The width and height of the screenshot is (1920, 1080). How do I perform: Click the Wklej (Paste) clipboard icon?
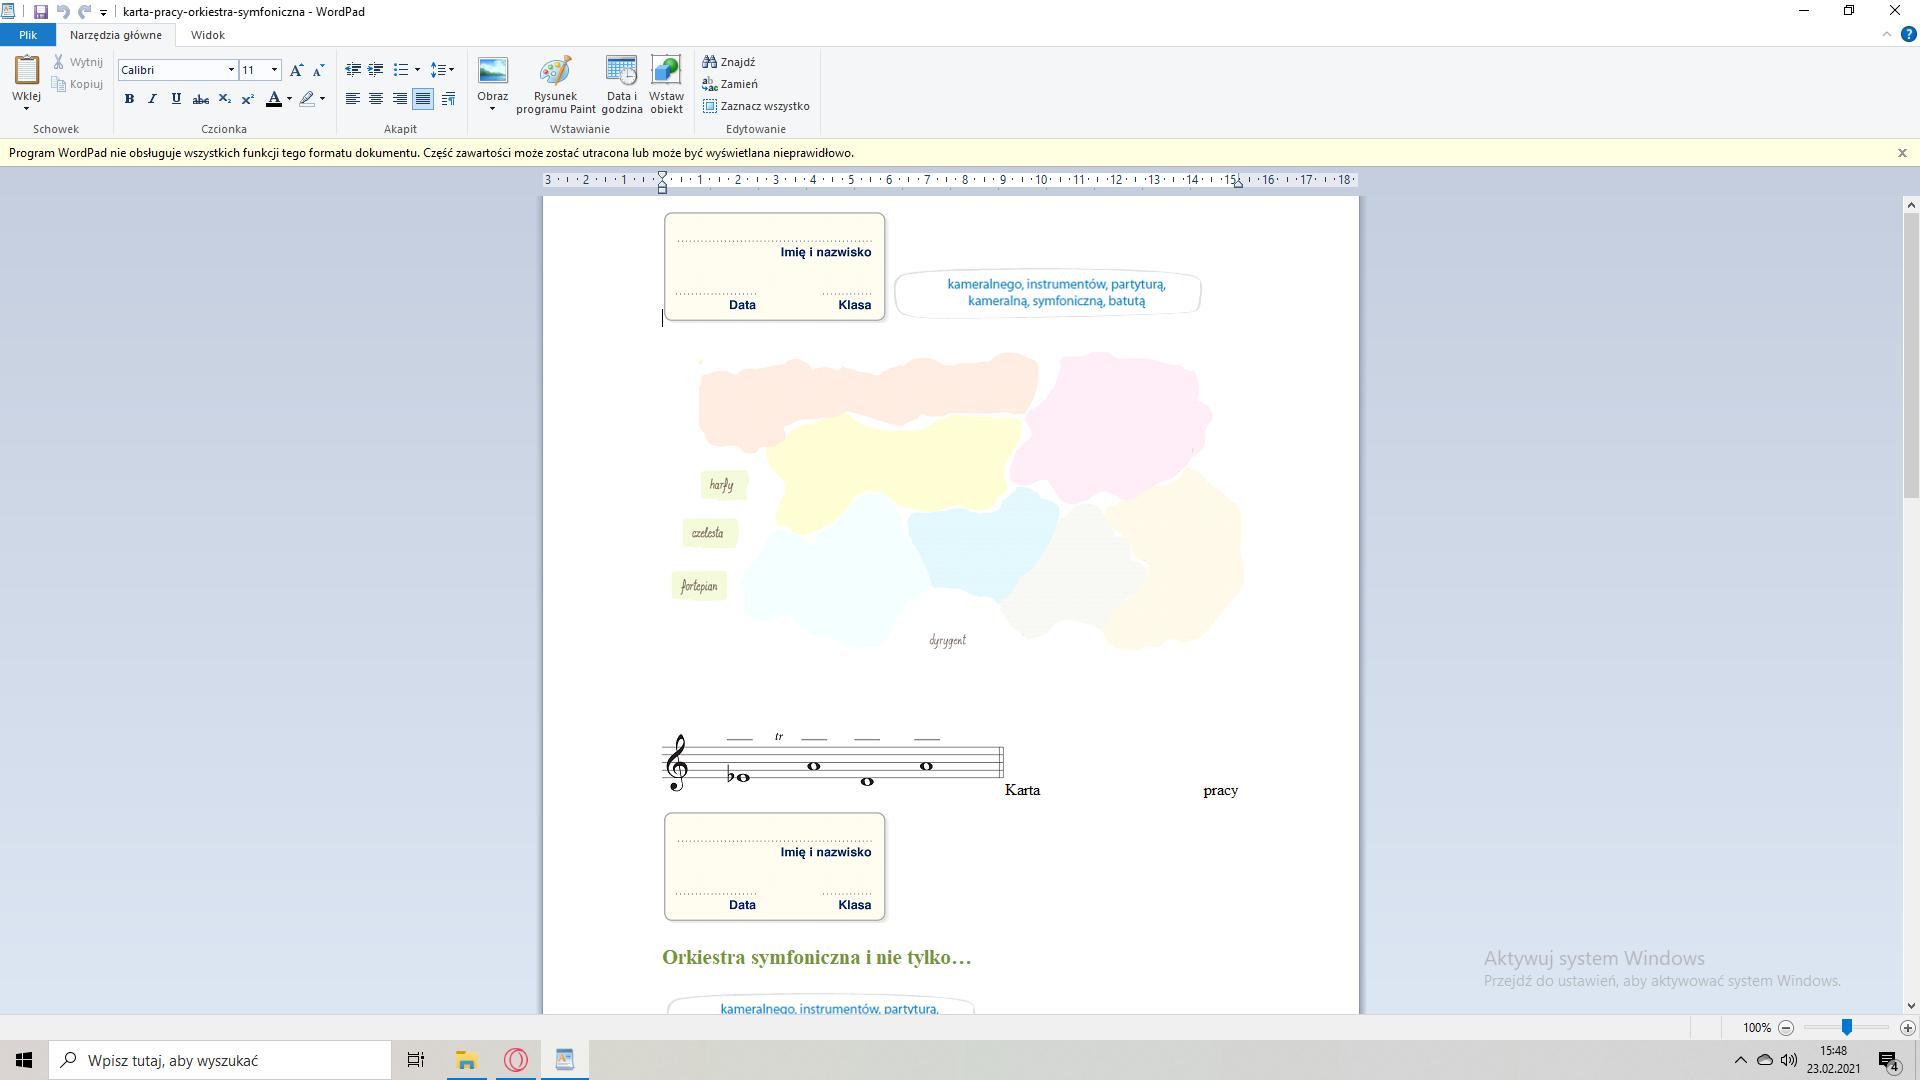tap(26, 70)
